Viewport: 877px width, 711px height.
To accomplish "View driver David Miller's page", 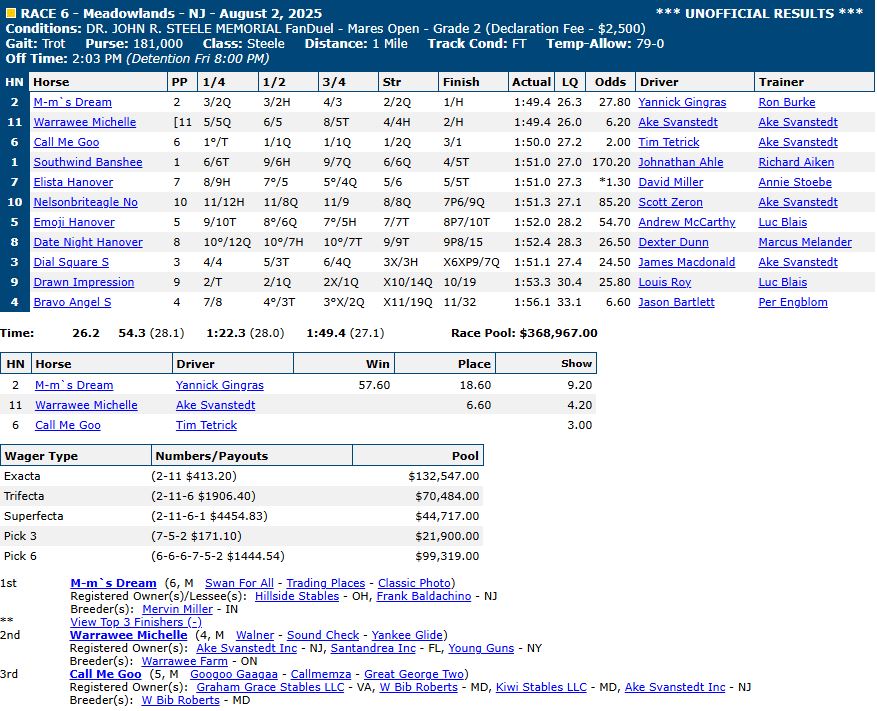I will [670, 182].
